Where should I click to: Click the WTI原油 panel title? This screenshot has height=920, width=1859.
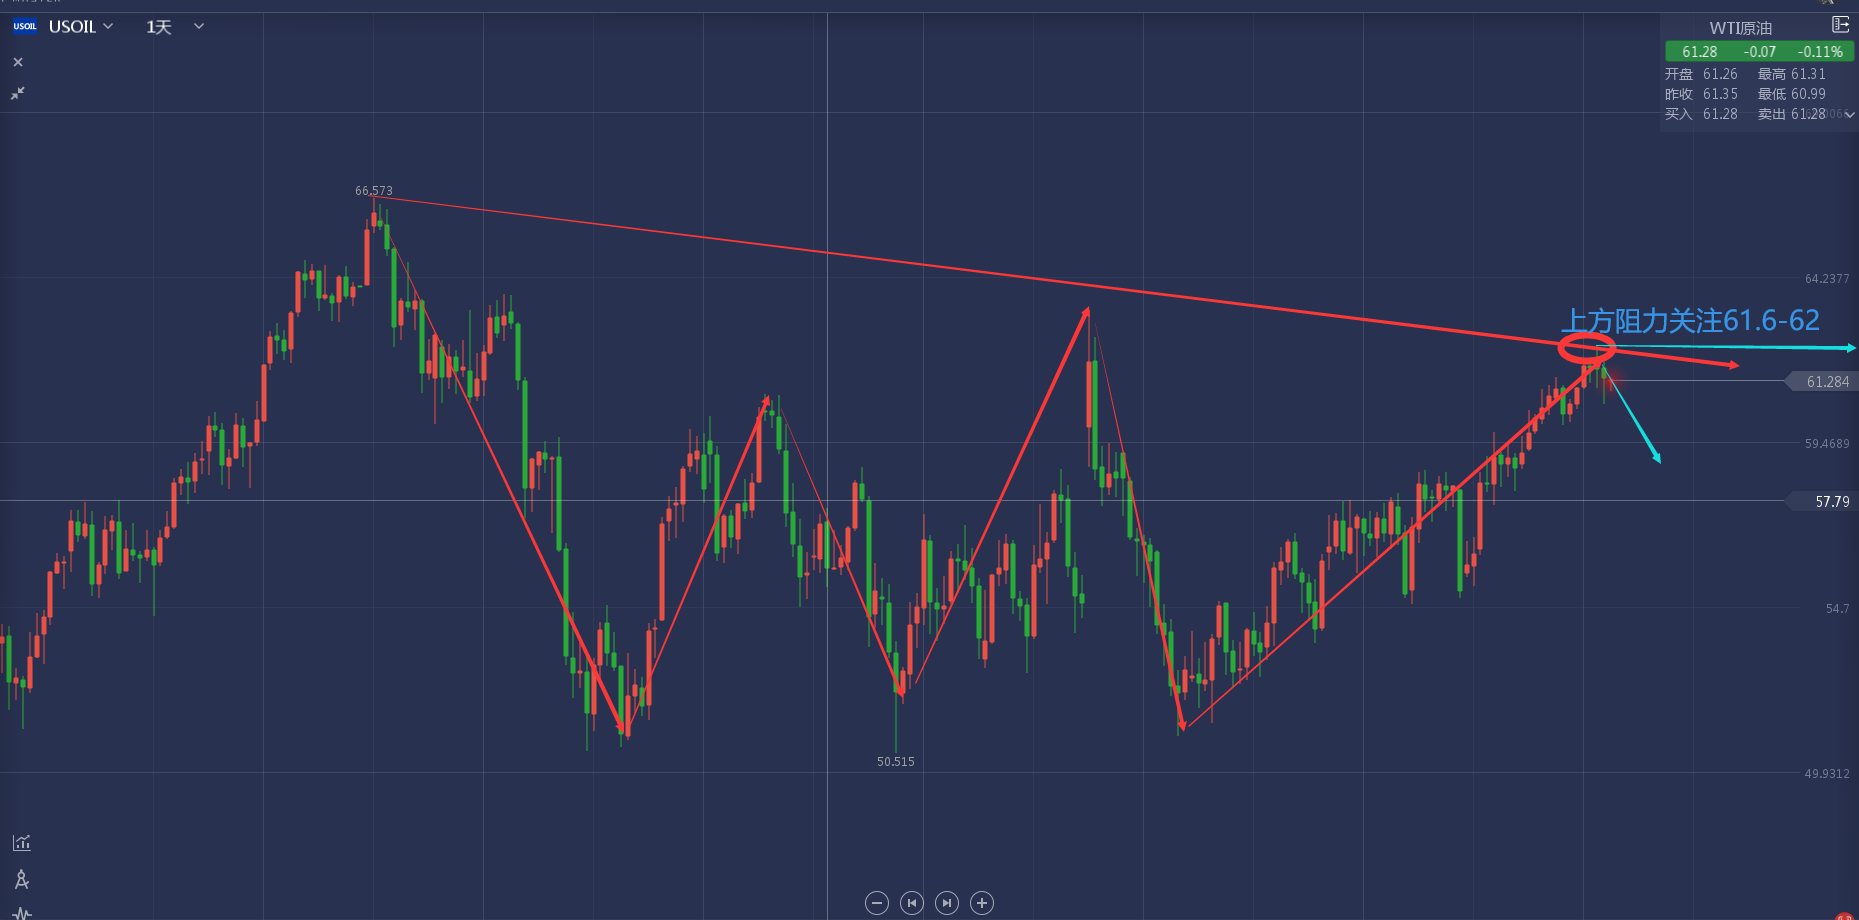pyautogui.click(x=1740, y=28)
